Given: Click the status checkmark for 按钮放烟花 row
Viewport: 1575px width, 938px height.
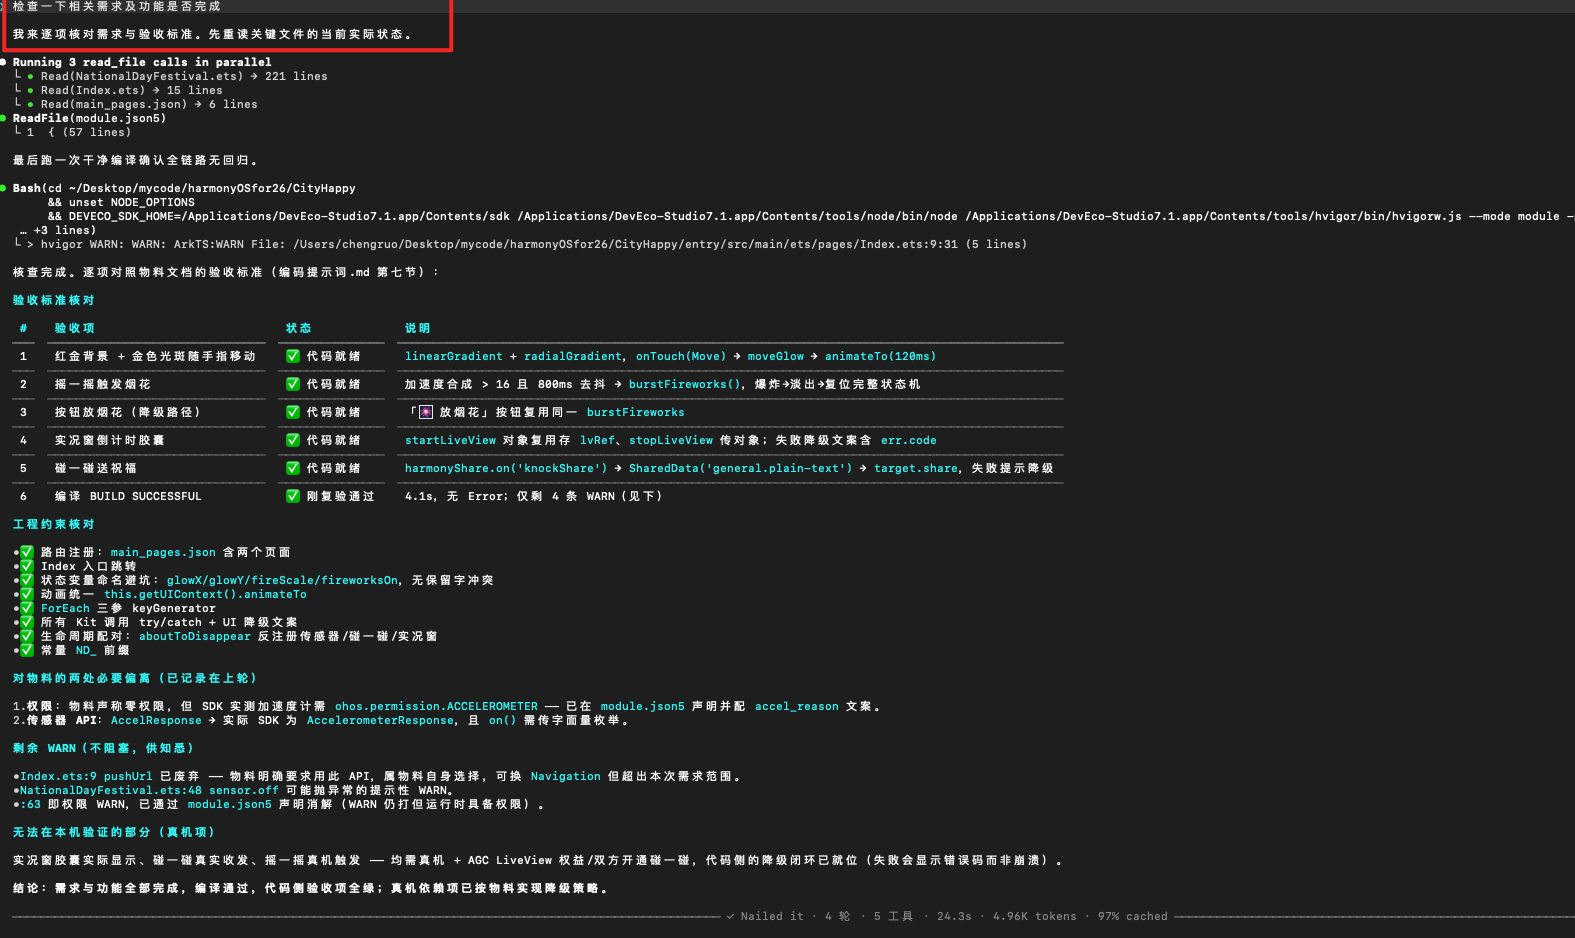Looking at the screenshot, I should (293, 412).
